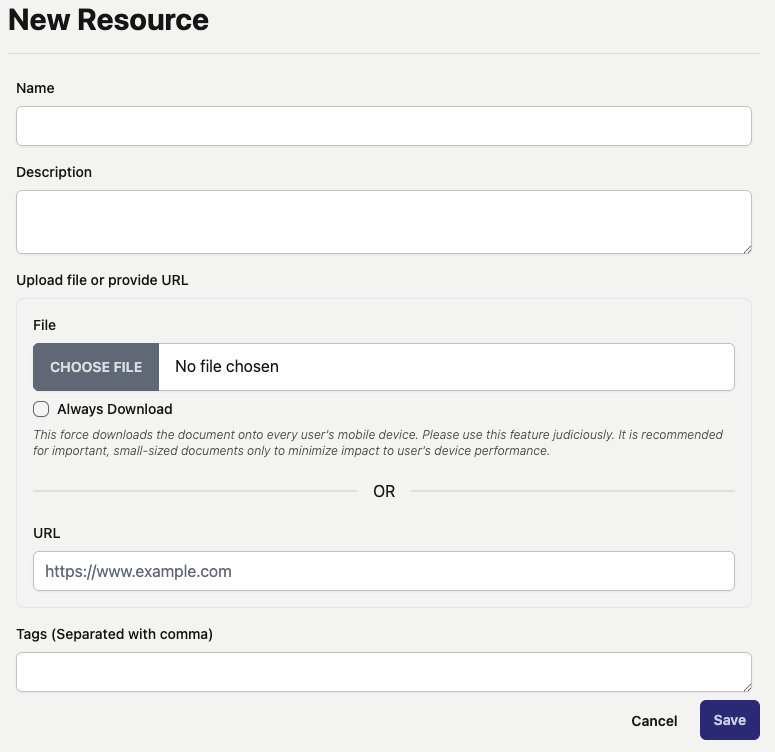This screenshot has width=775, height=752.
Task: Enable the Always Download checkbox
Action: [x=41, y=409]
